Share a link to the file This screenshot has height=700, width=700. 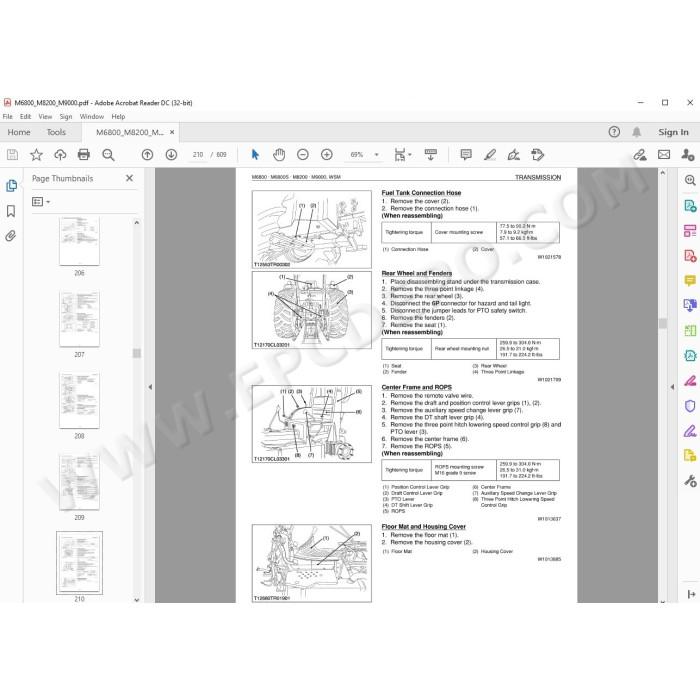pos(640,155)
